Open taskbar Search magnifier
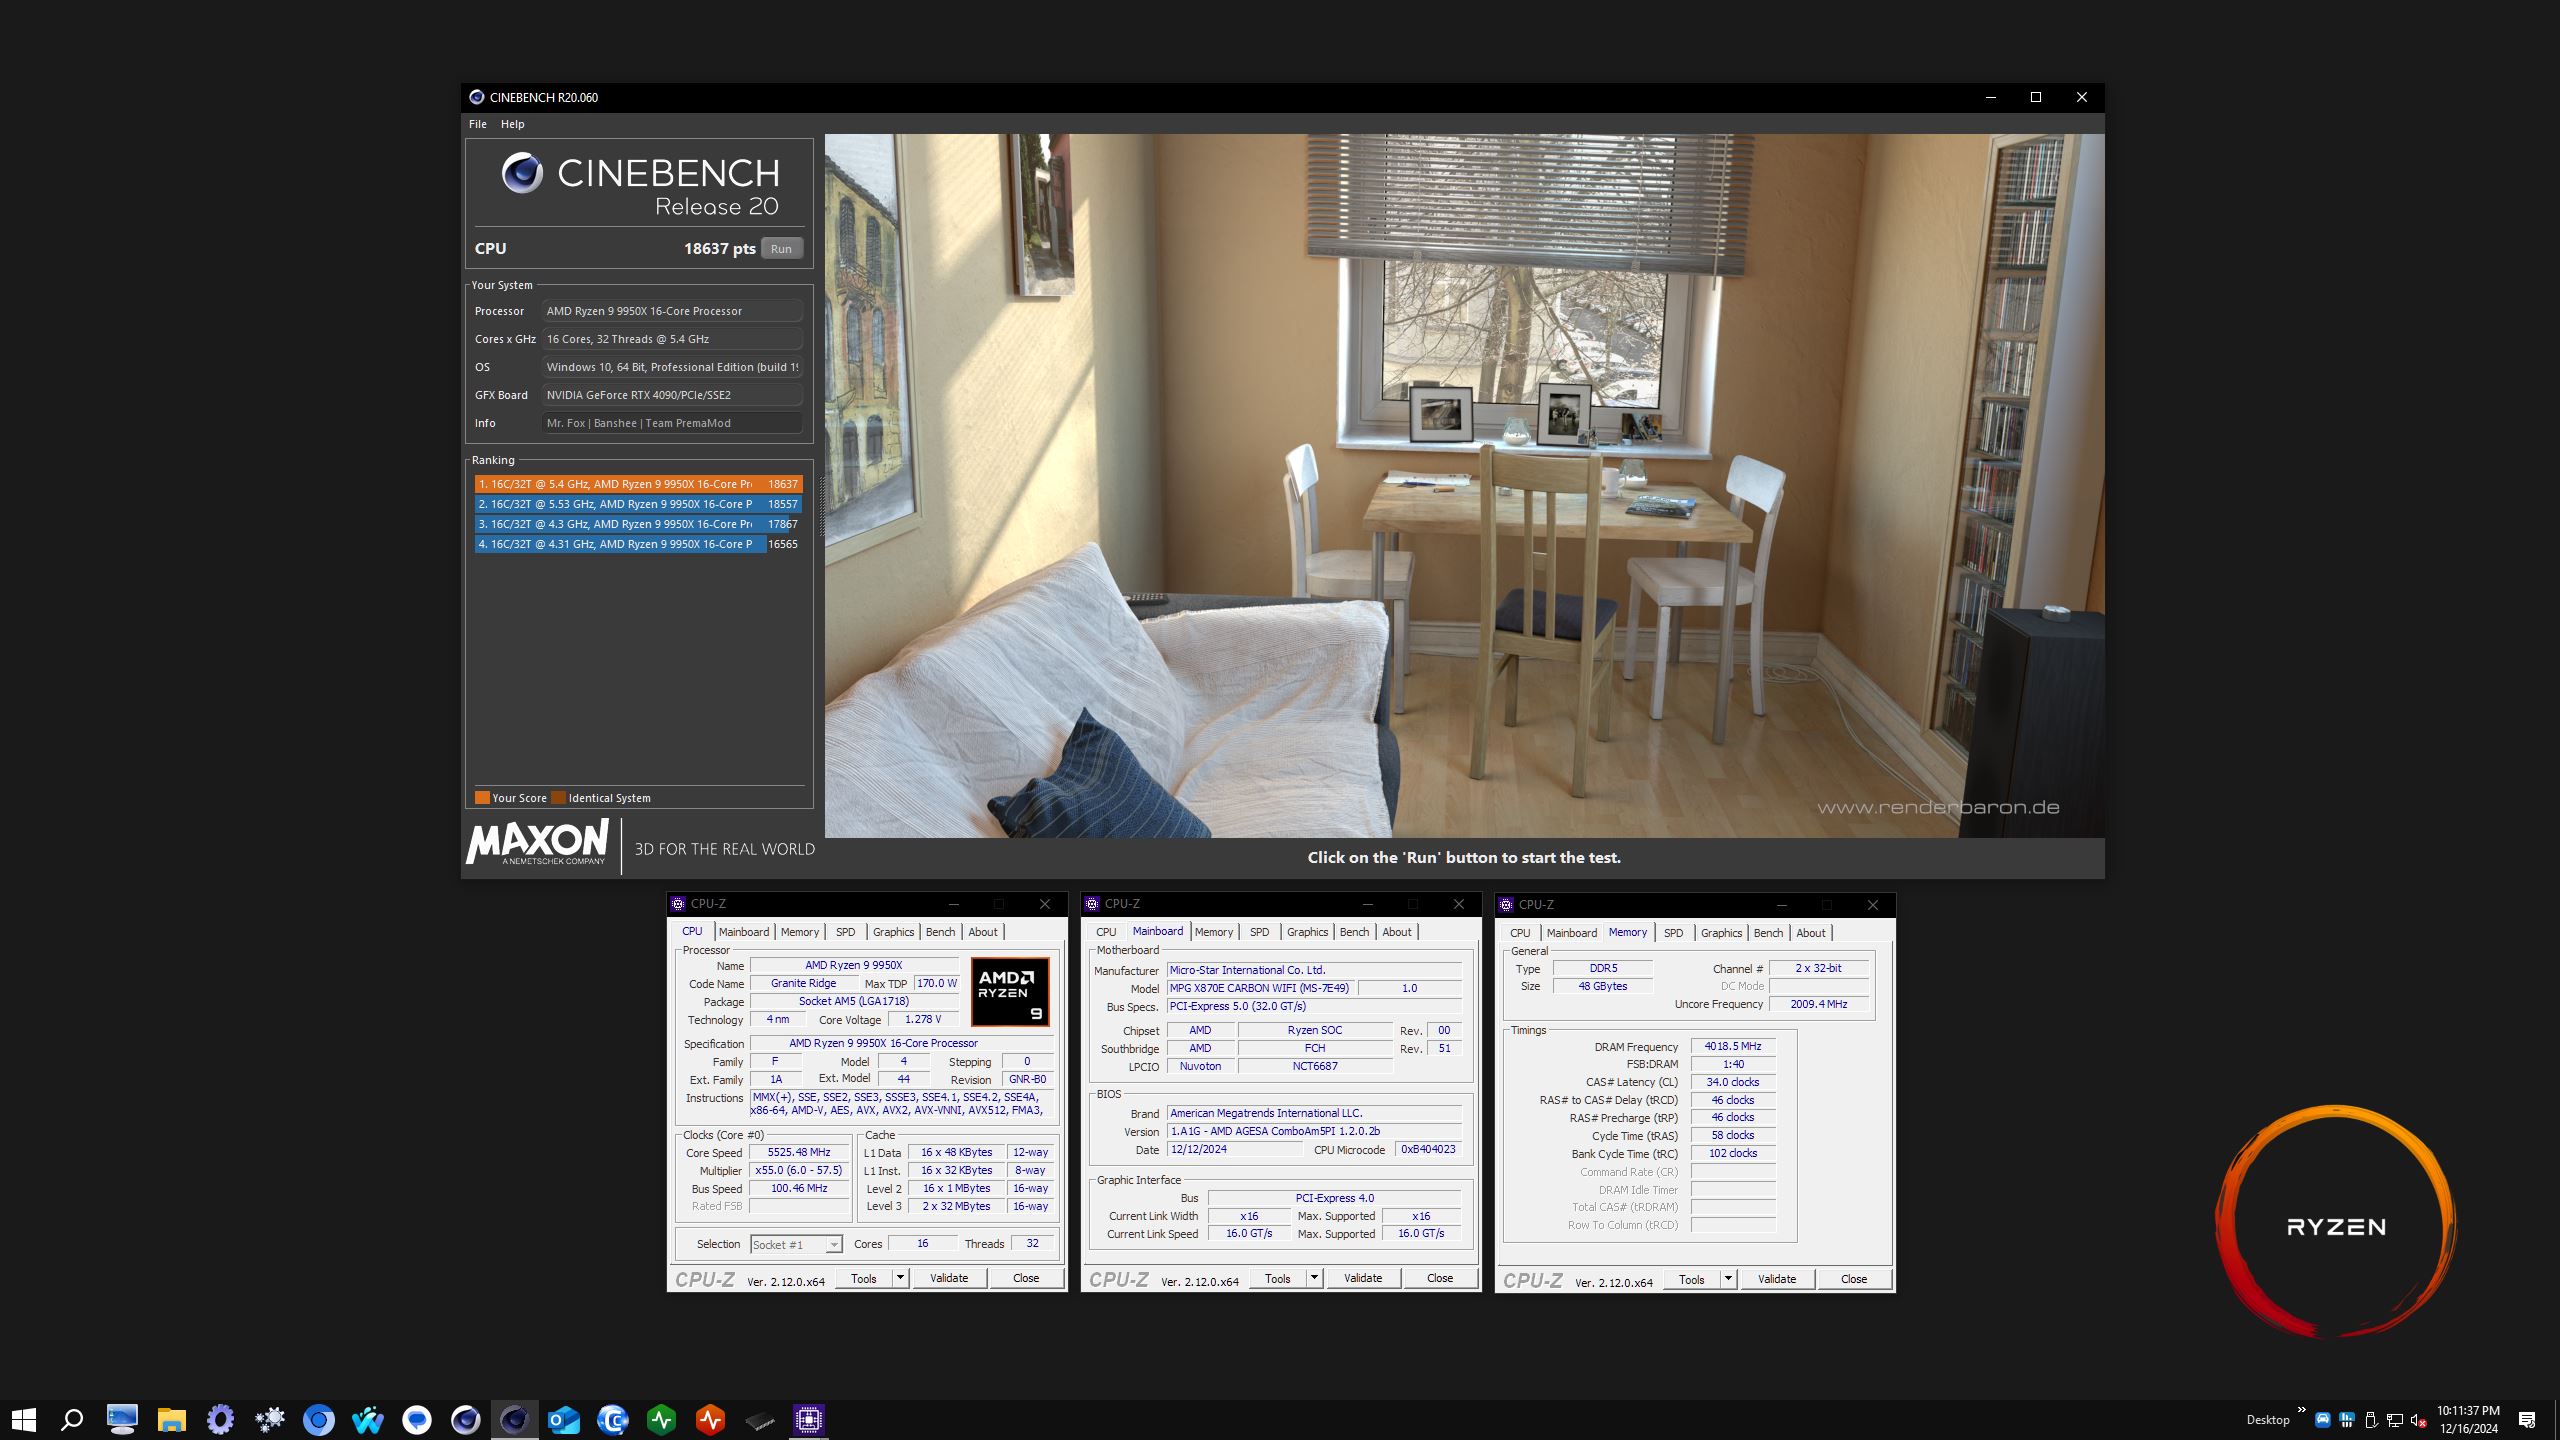 click(x=72, y=1419)
